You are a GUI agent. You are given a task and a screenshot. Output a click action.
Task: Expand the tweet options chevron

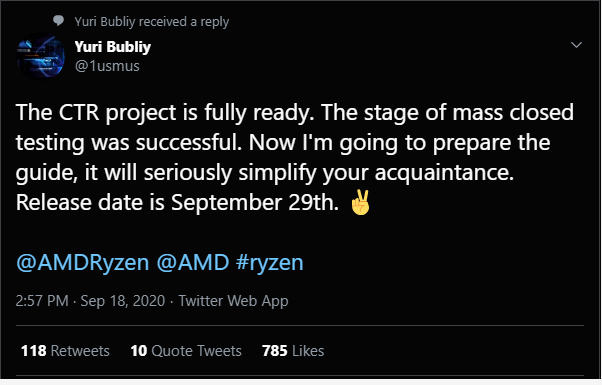pyautogui.click(x=576, y=45)
